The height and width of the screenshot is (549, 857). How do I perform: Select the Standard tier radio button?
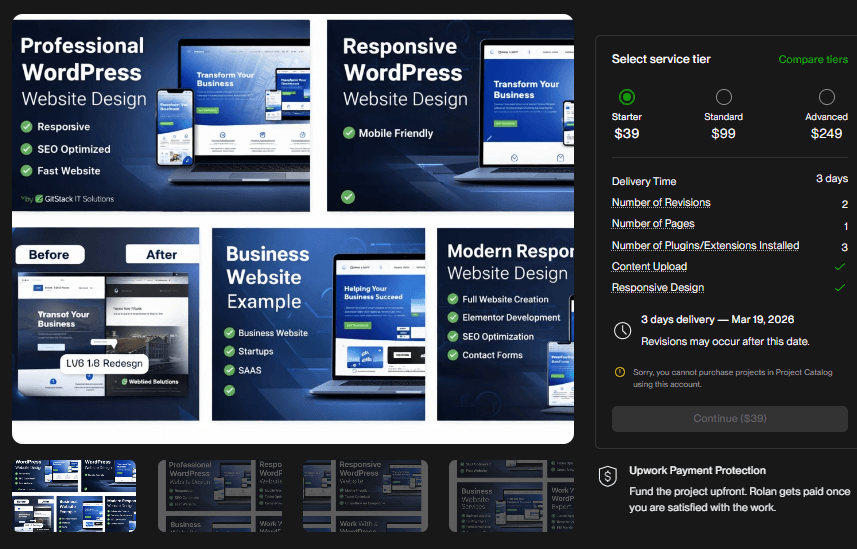click(724, 97)
